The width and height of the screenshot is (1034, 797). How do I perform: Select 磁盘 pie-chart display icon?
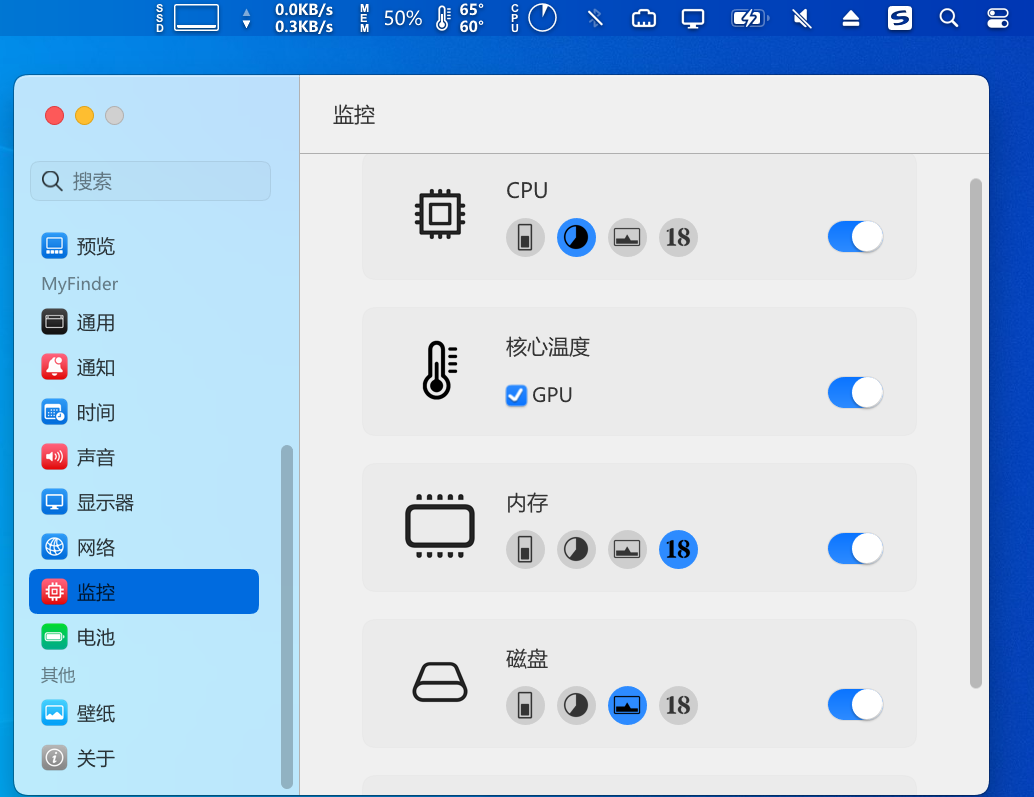[576, 705]
